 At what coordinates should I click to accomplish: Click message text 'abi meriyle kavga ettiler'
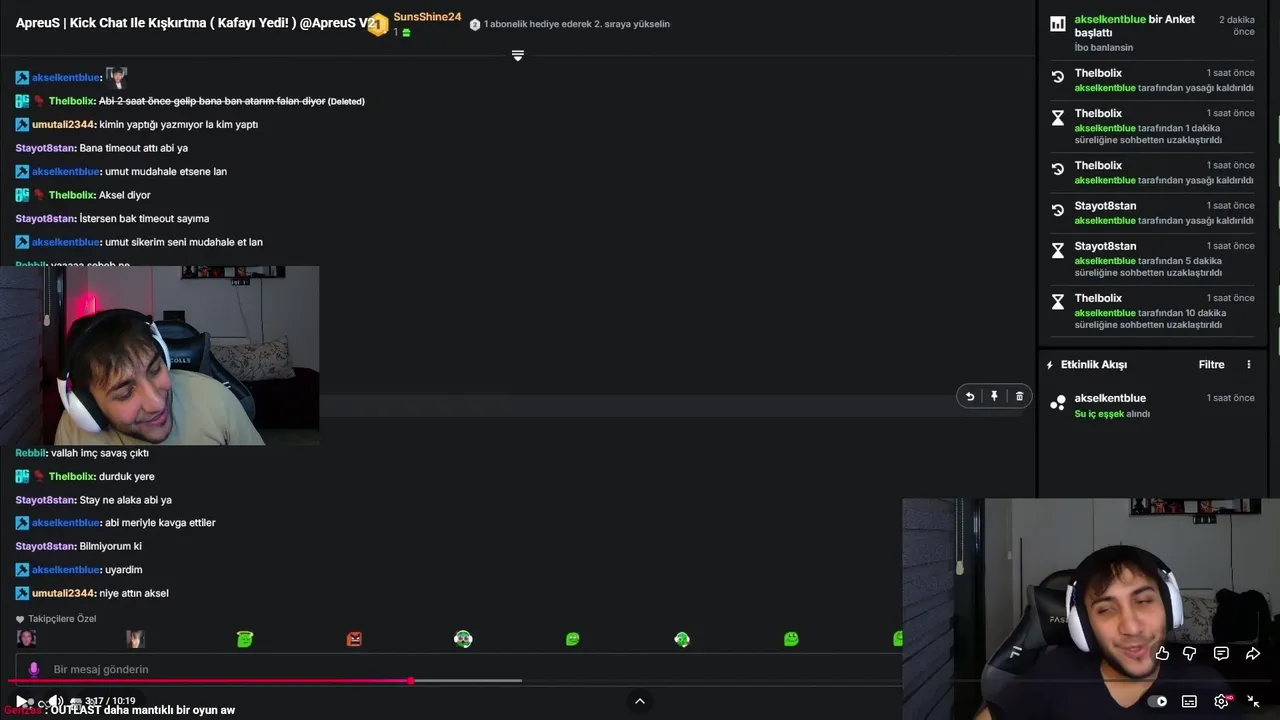160,523
